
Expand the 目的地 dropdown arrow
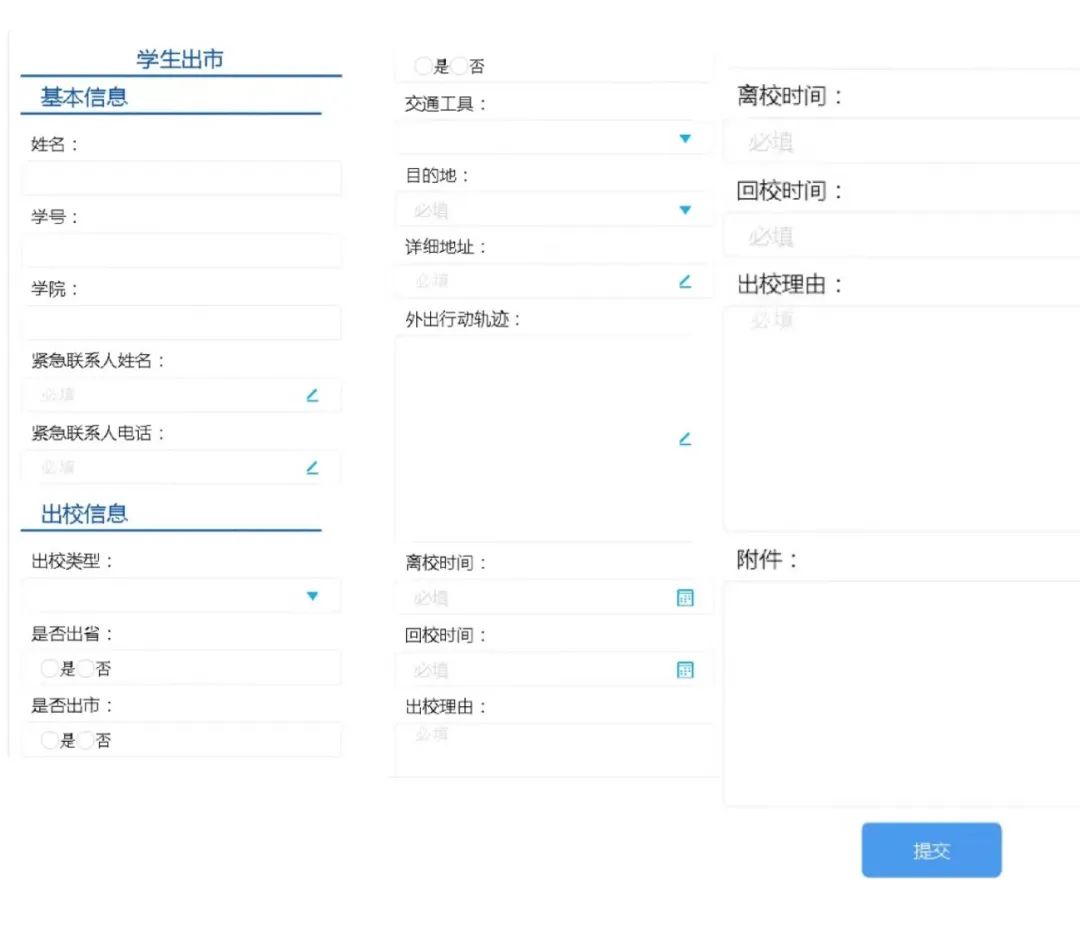pos(685,210)
